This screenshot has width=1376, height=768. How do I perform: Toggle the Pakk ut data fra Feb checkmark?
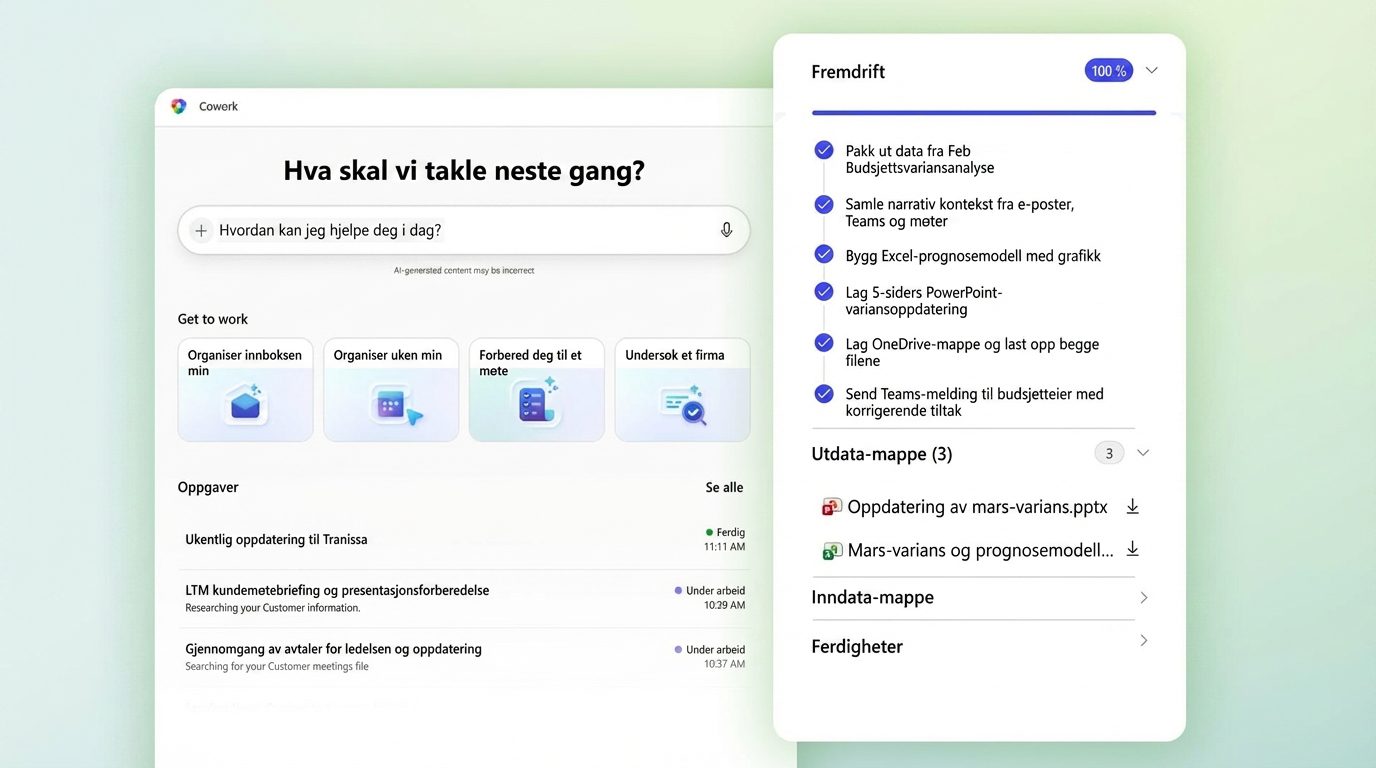click(x=824, y=150)
